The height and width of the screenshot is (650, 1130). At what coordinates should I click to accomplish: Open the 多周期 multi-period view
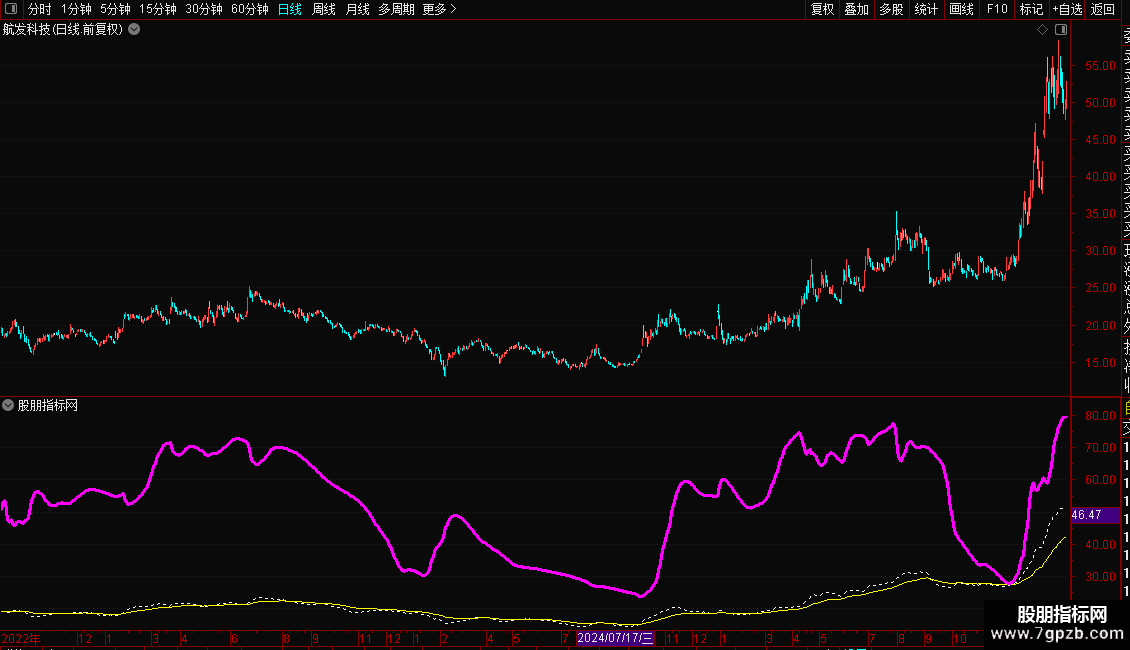(x=396, y=9)
